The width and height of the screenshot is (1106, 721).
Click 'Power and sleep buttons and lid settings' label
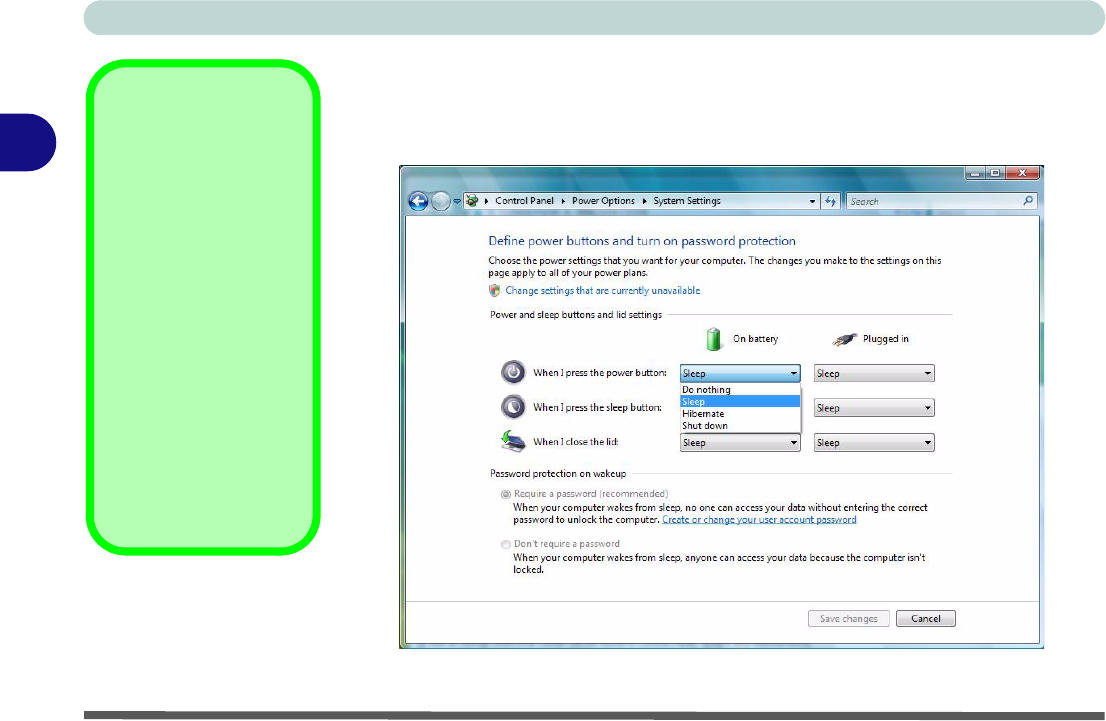576,315
